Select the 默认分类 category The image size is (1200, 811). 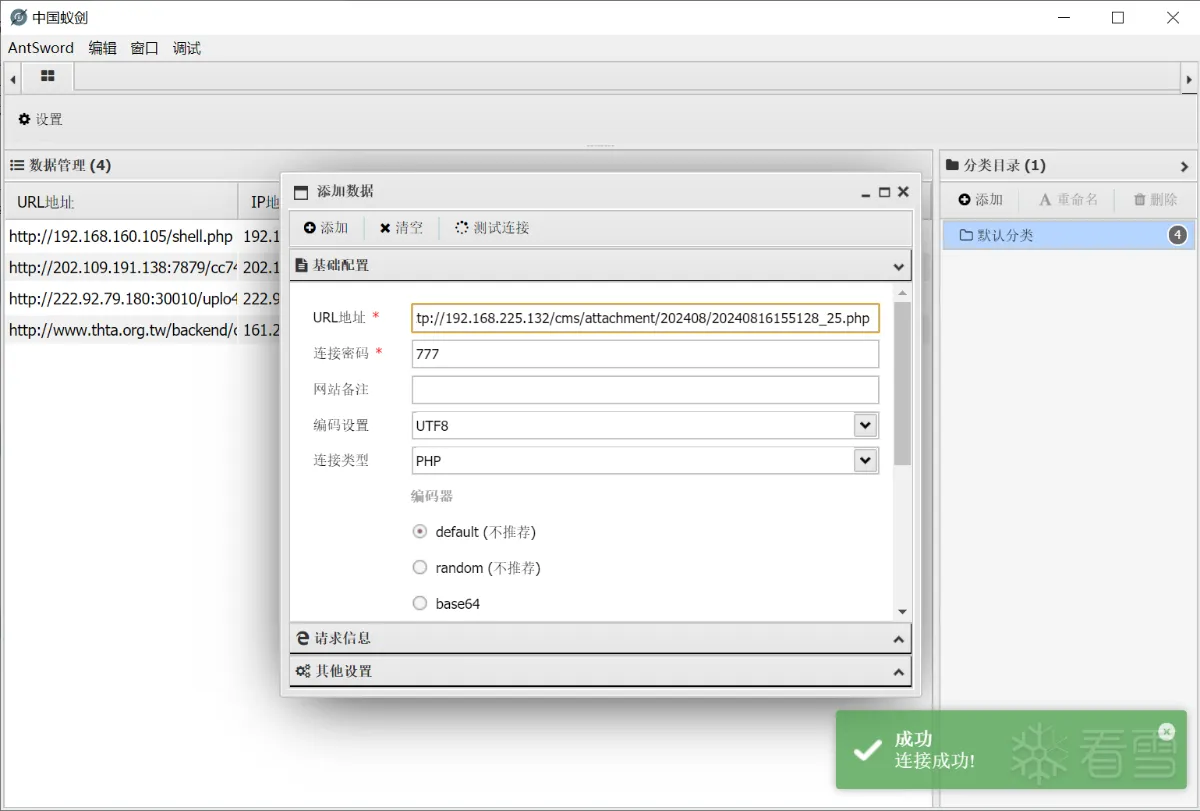1068,235
